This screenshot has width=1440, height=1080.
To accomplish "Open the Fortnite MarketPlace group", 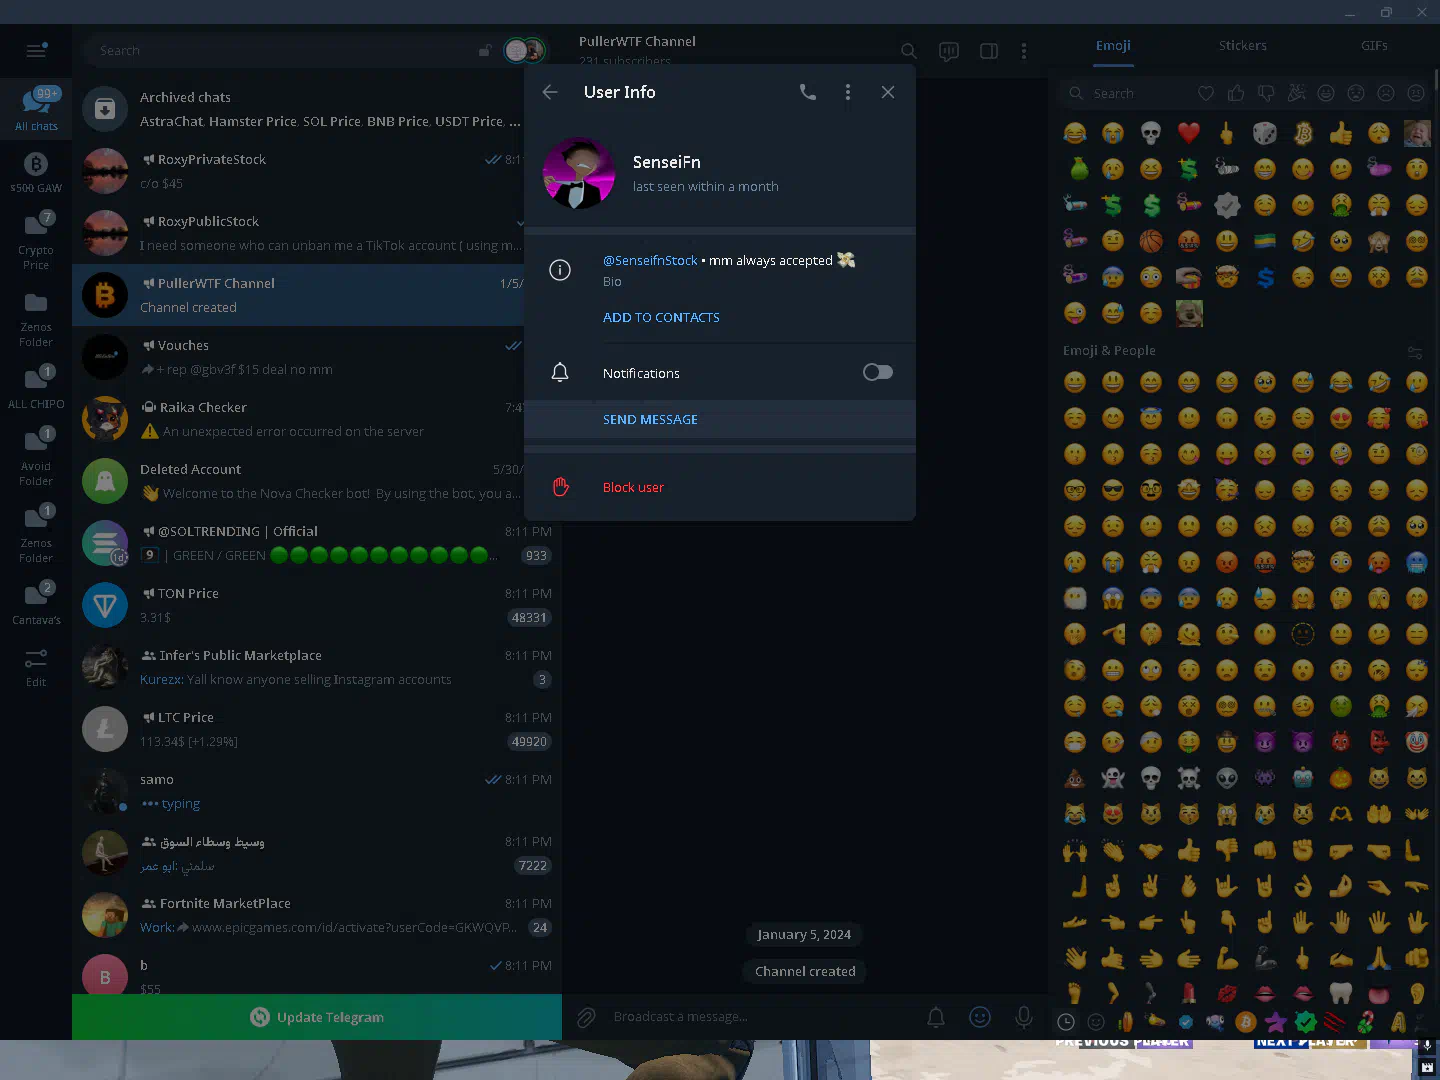I will click(317, 915).
